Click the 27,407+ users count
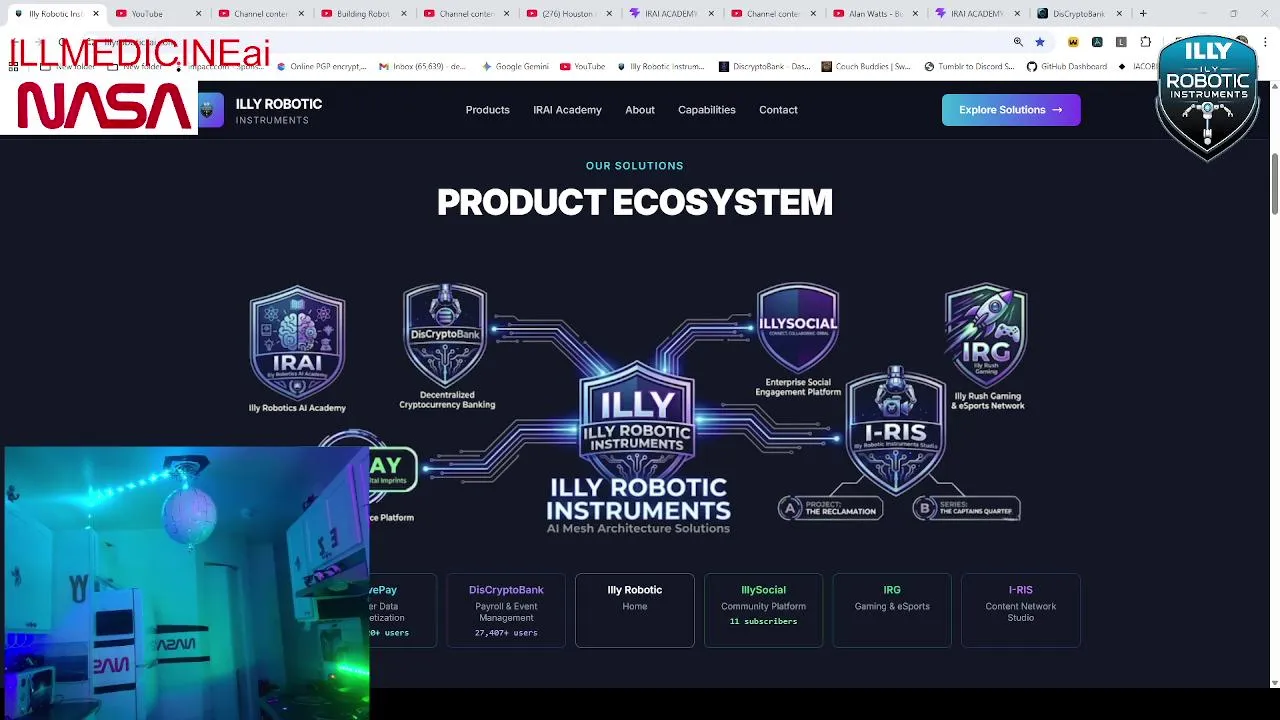The width and height of the screenshot is (1280, 720). tap(506, 633)
